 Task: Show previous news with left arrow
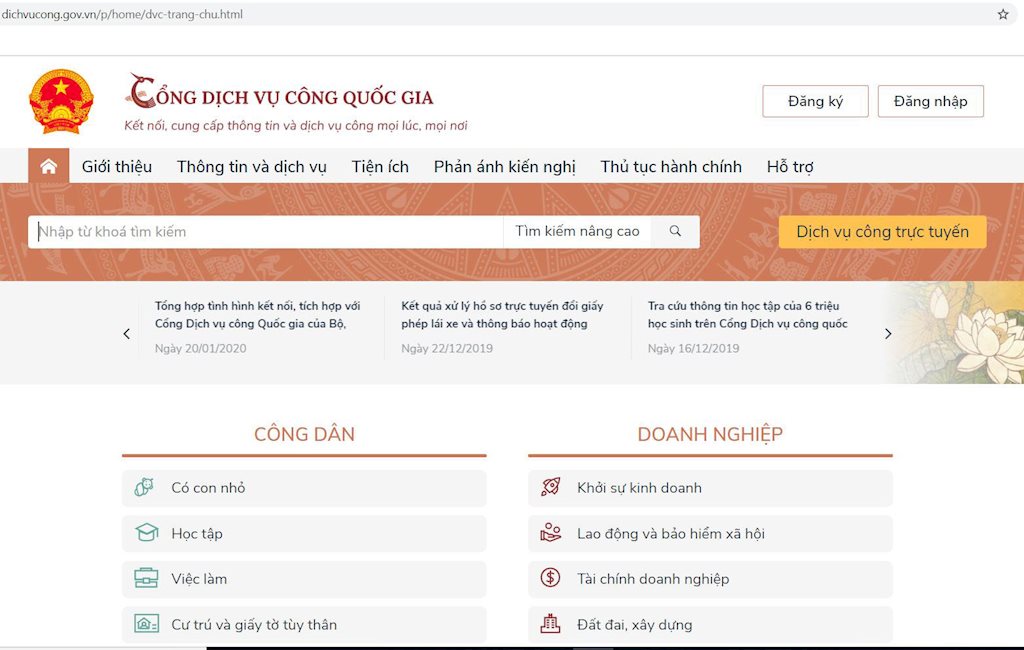126,334
